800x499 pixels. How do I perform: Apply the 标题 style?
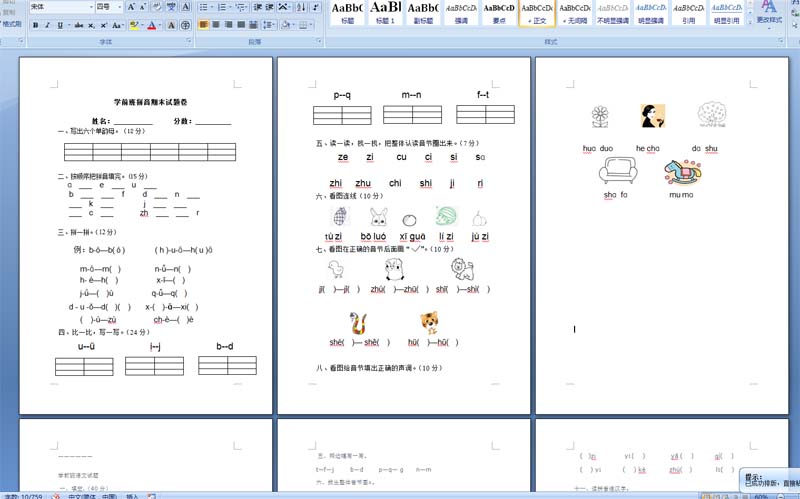[x=348, y=13]
